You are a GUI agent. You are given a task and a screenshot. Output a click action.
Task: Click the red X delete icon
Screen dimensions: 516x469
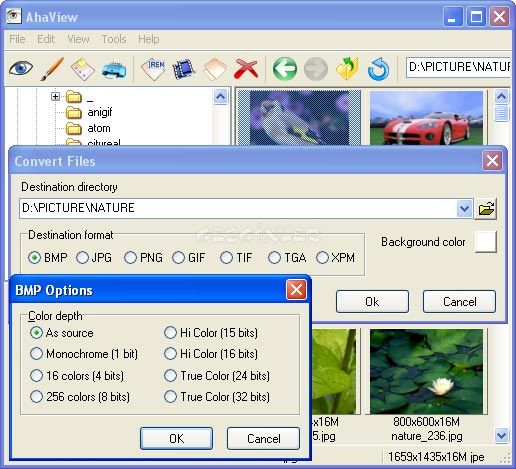246,69
